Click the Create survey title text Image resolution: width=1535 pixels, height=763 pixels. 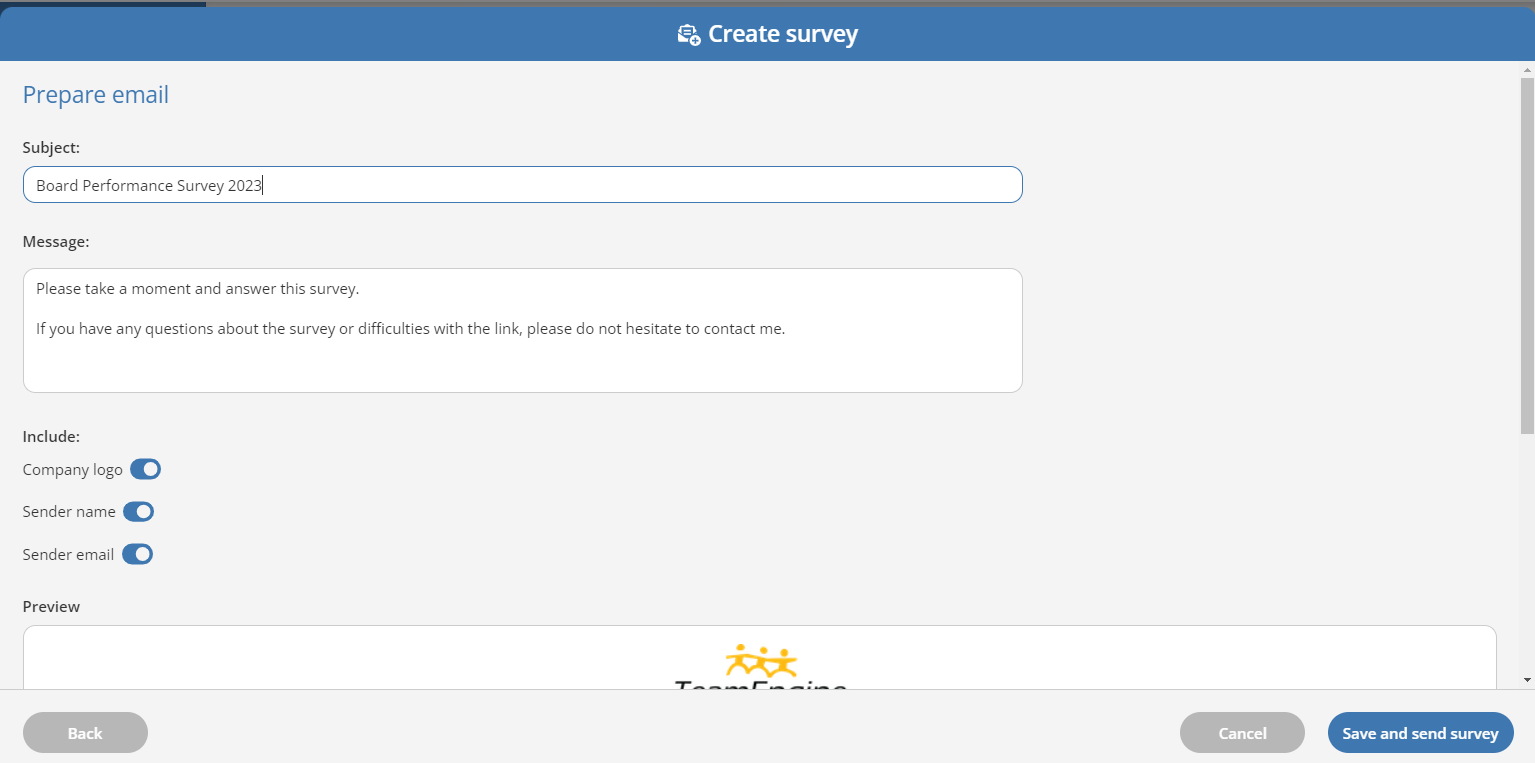(x=783, y=34)
